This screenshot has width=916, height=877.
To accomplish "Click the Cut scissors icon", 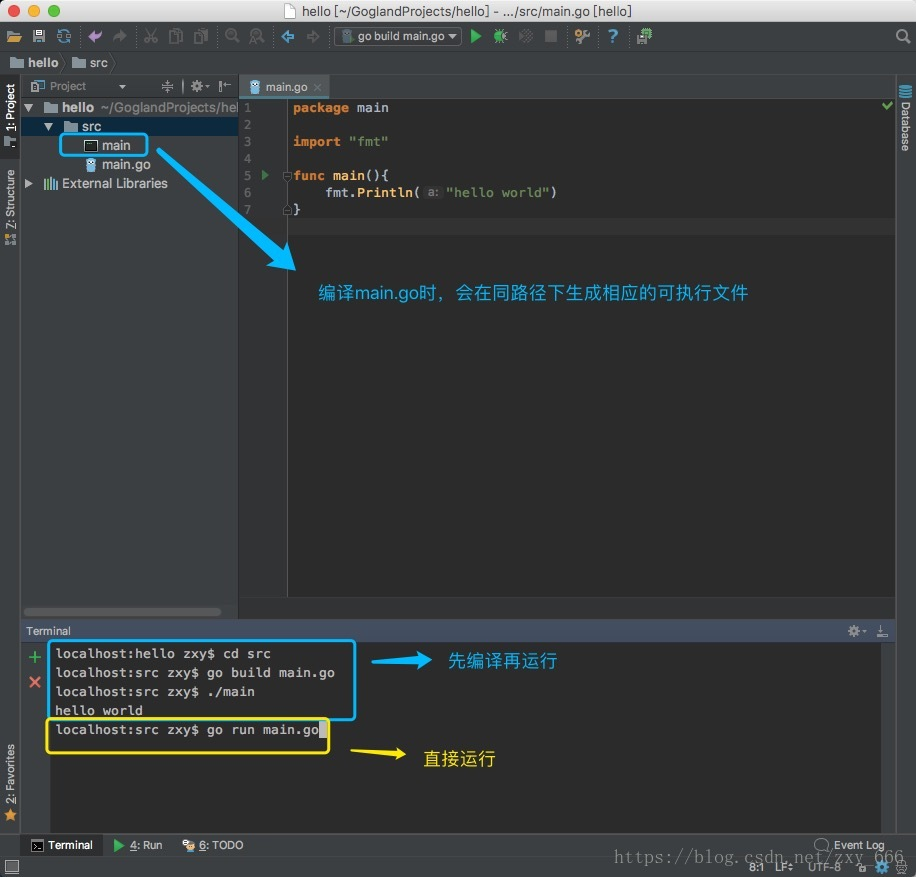I will pyautogui.click(x=151, y=36).
